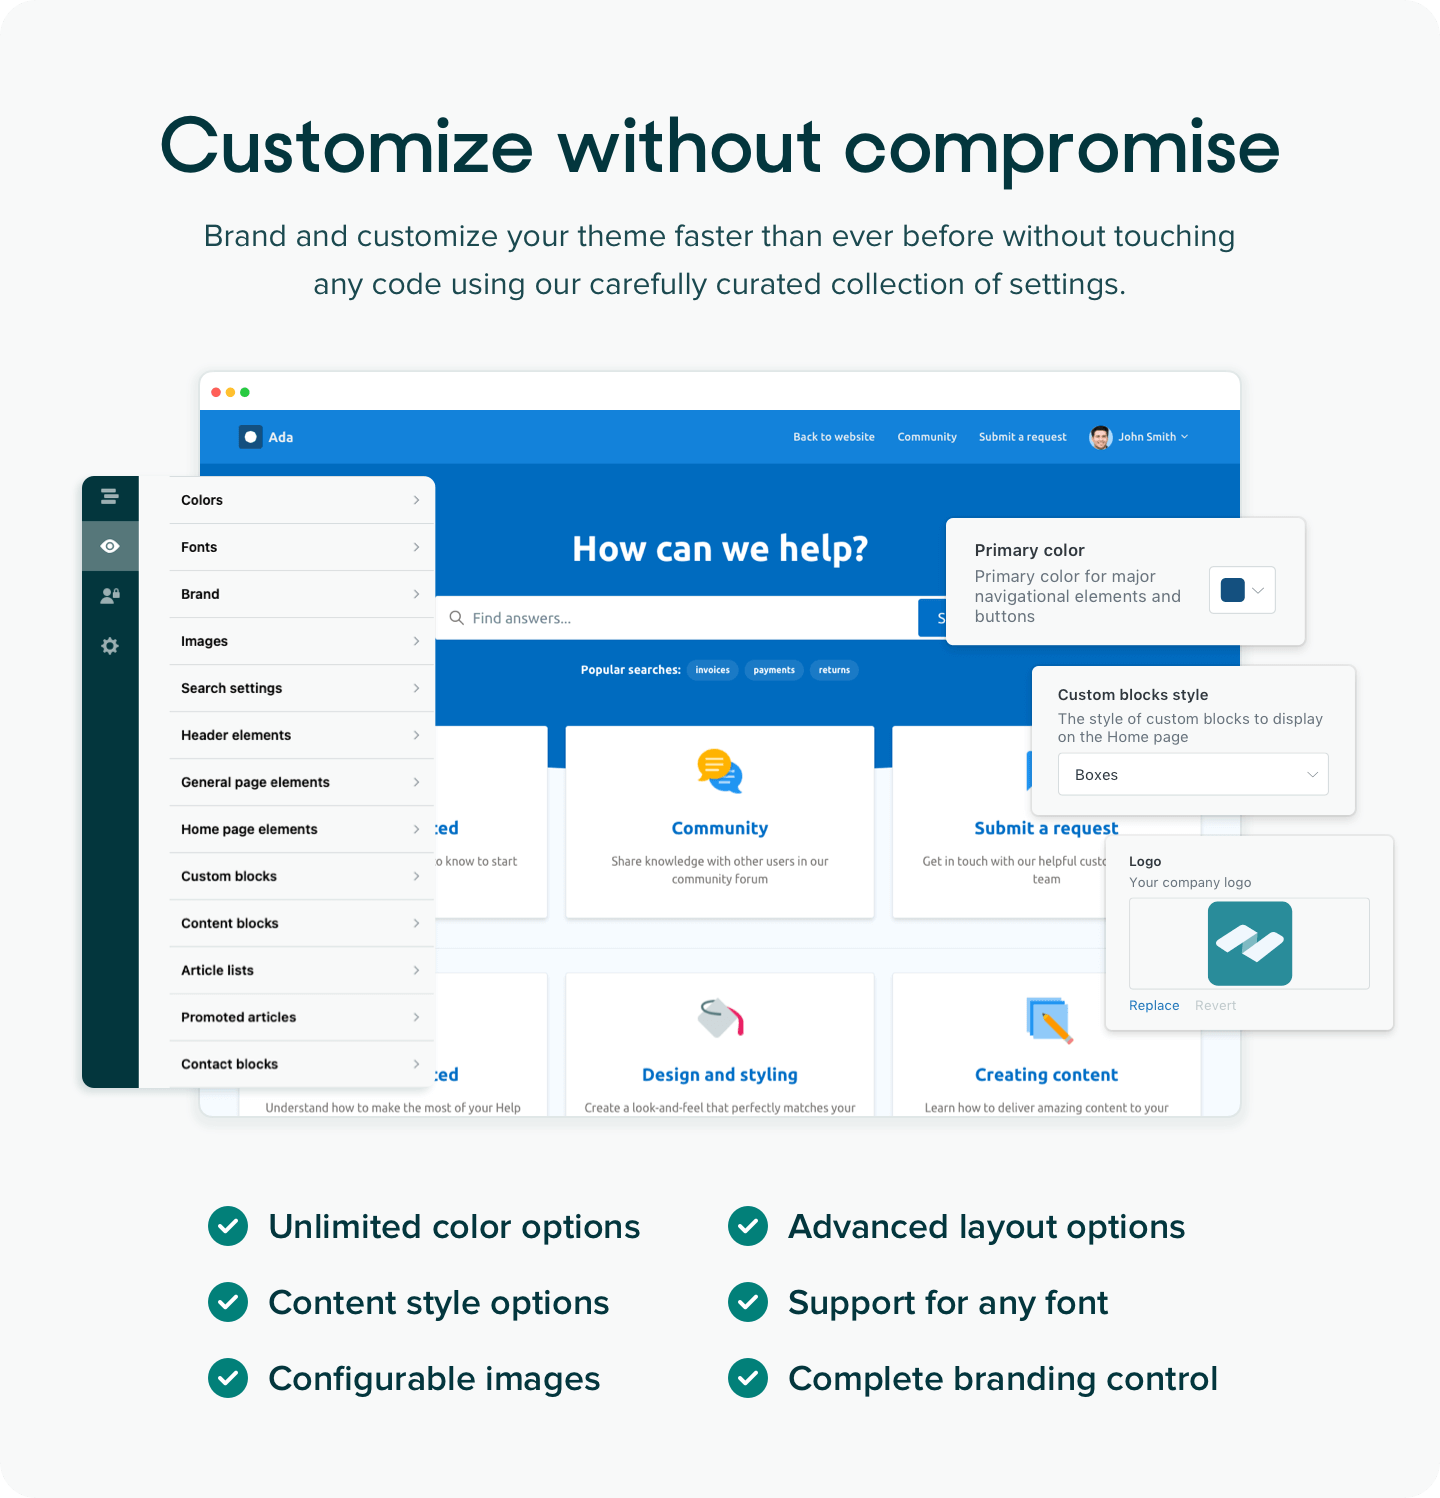Expand the Images settings row
Screen dimensions: 1440x1498
point(302,641)
